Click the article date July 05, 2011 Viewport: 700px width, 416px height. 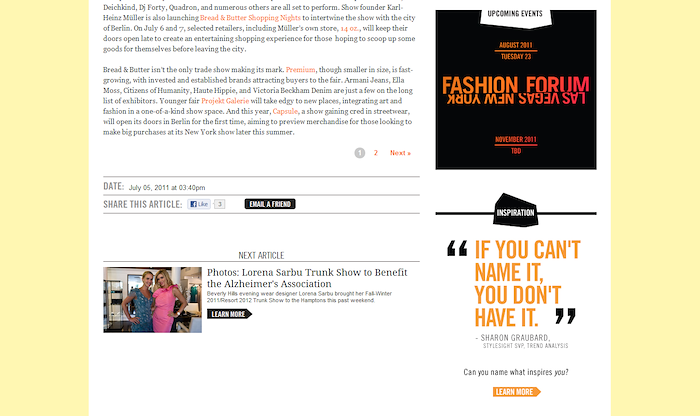click(167, 188)
